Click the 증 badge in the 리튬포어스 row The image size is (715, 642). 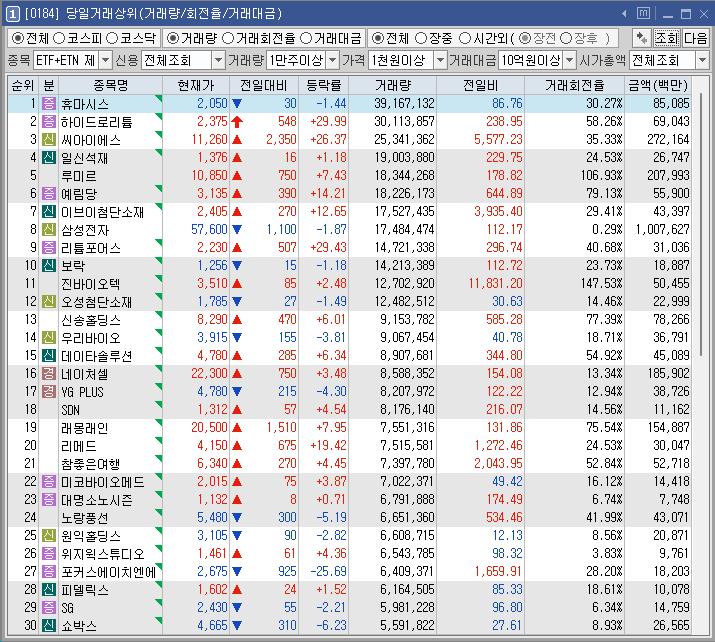point(49,247)
